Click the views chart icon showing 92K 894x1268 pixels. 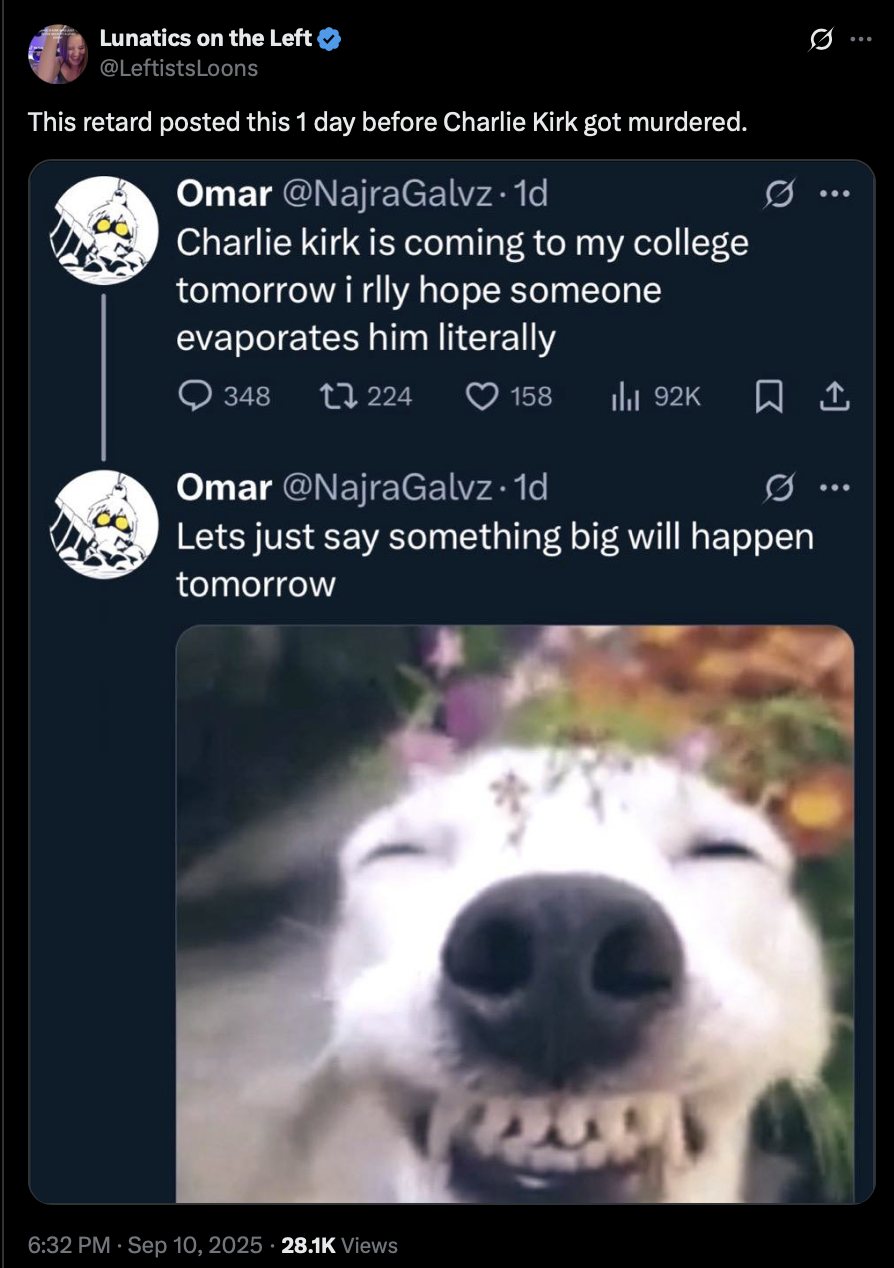click(x=624, y=396)
